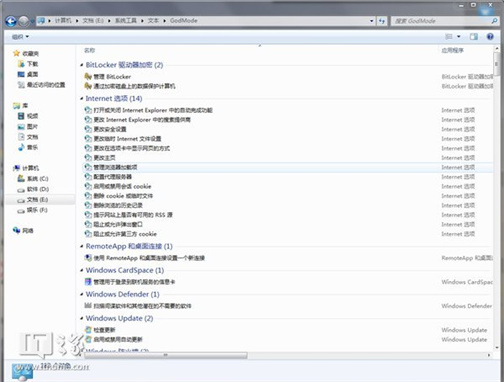Select 管理浏览器加载项 item
Screen dimensions: 504x382
[x=115, y=167]
